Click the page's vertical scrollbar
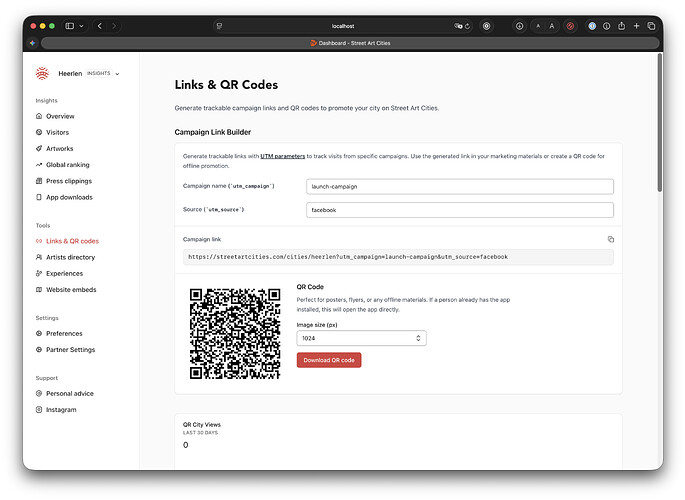 [658, 120]
